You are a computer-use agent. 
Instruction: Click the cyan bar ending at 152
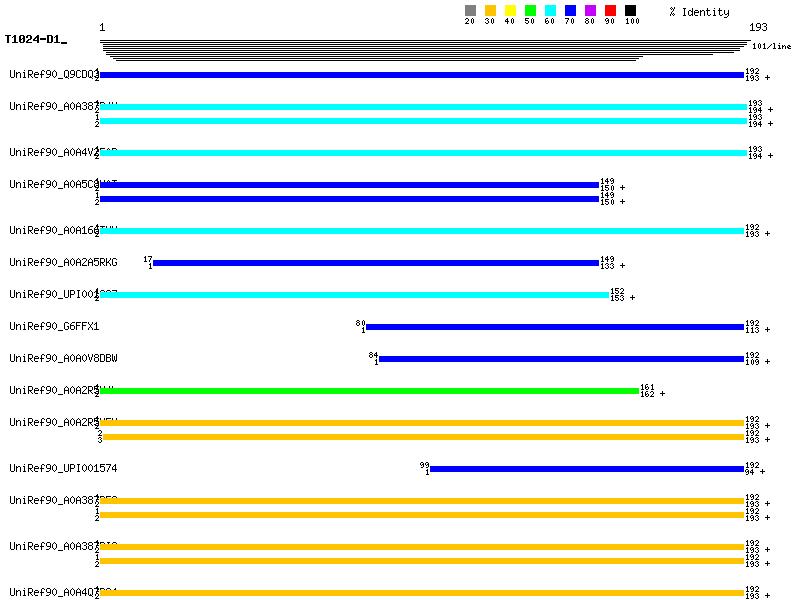[354, 295]
